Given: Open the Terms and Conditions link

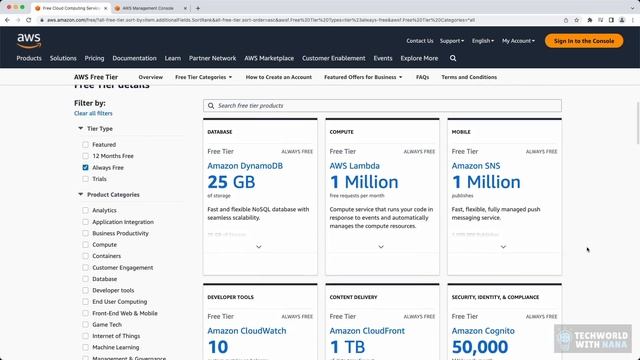Looking at the screenshot, I should (x=469, y=77).
